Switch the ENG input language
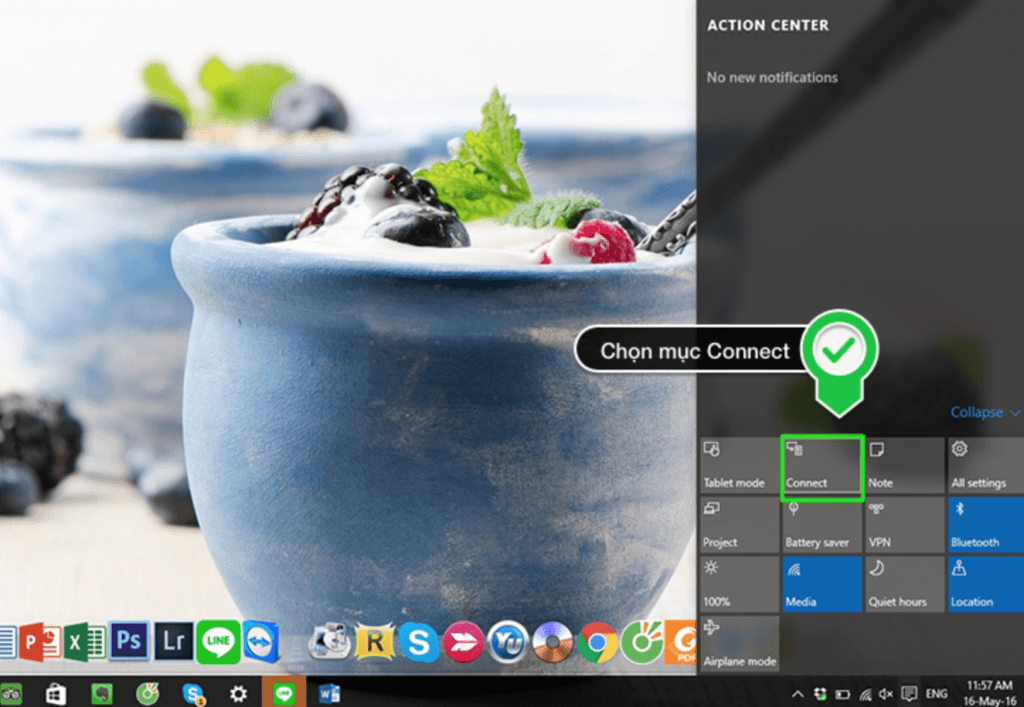This screenshot has height=707, width=1024. [x=936, y=694]
